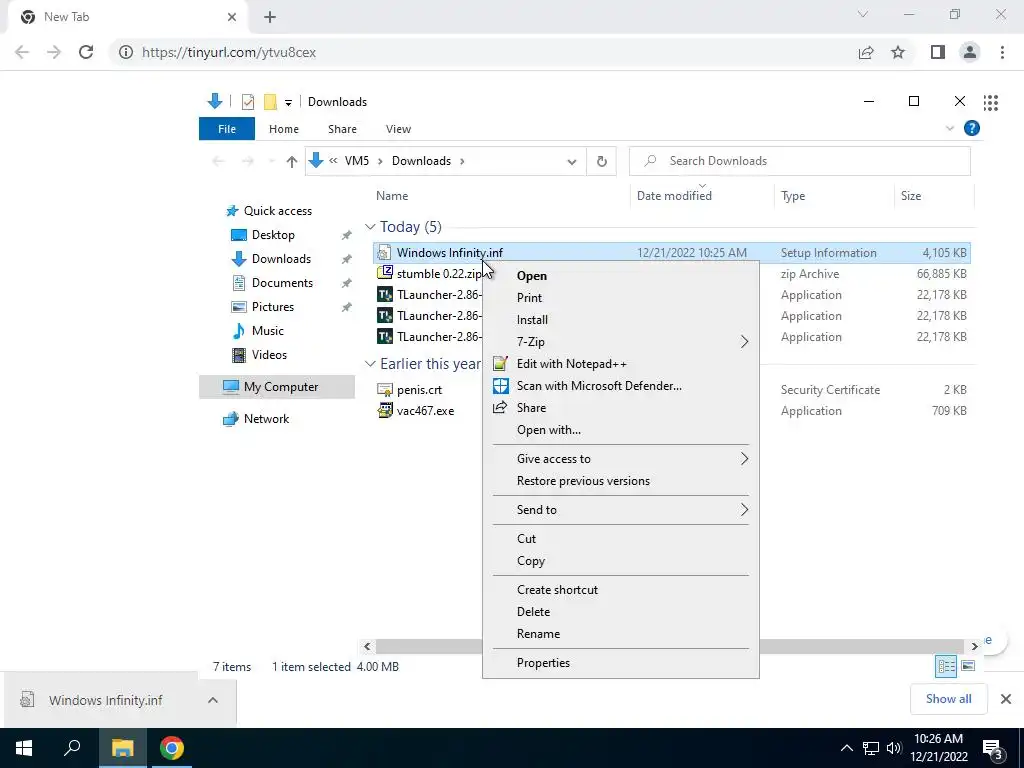This screenshot has height=768, width=1024.
Task: Switch to large icons view layout icon
Action: (968, 666)
